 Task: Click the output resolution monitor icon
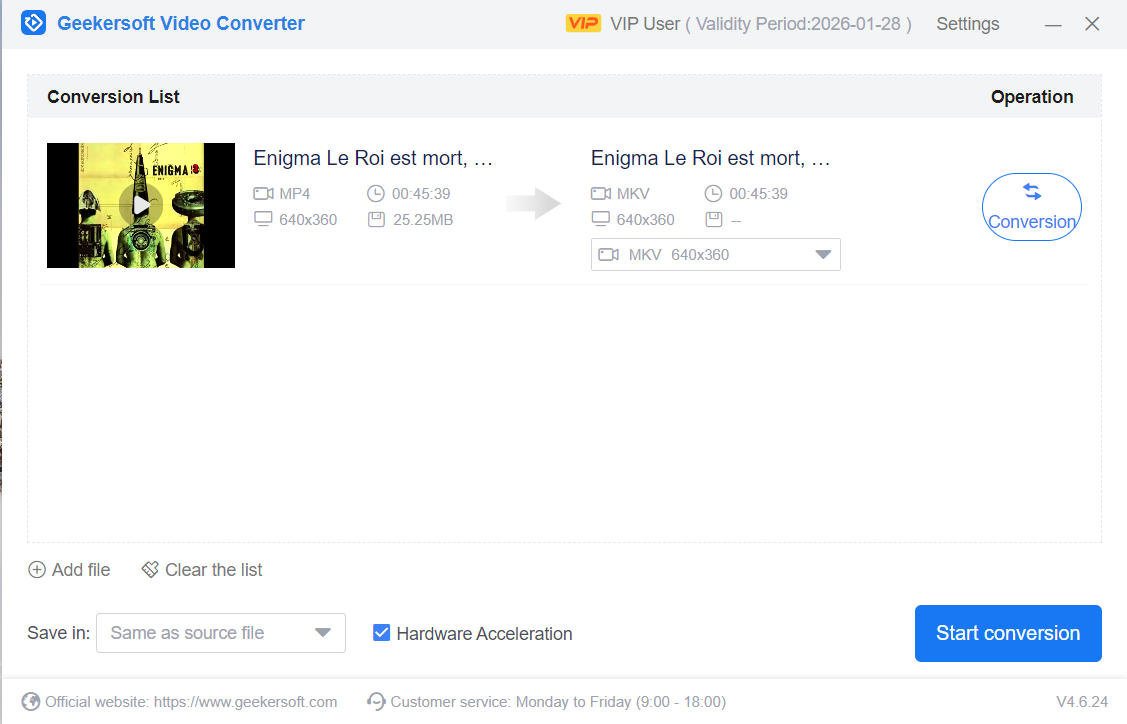601,219
